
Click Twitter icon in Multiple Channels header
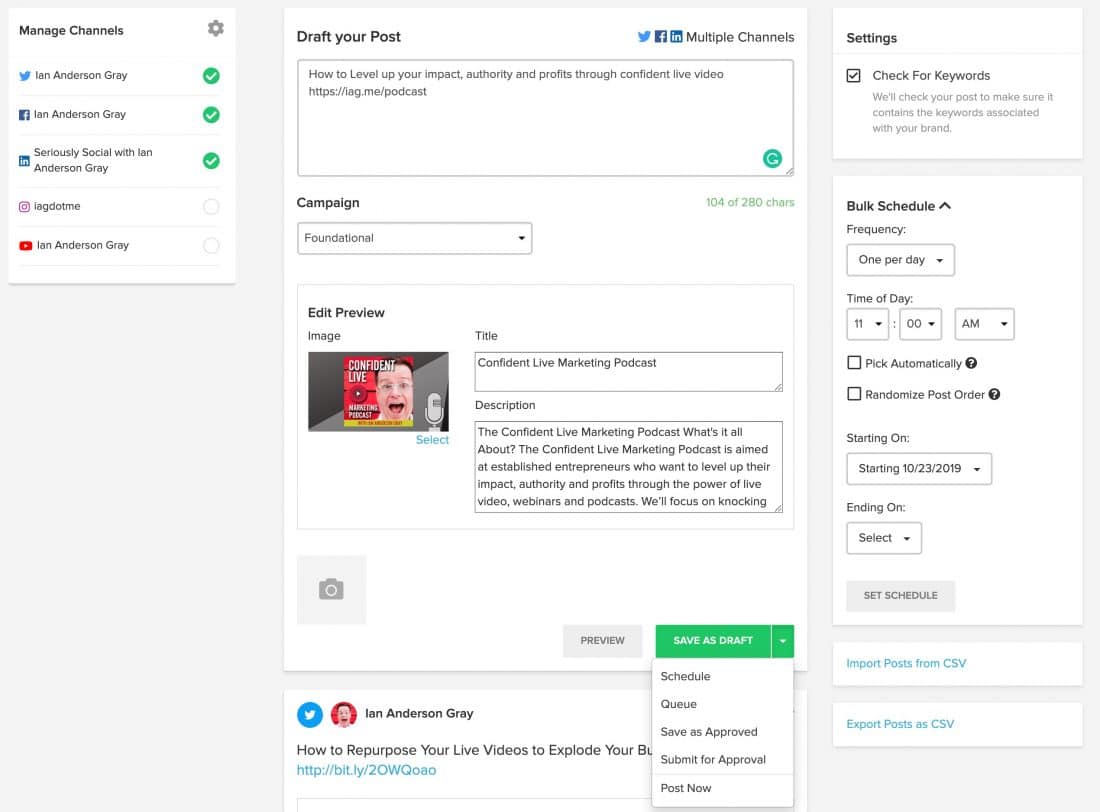(x=644, y=36)
